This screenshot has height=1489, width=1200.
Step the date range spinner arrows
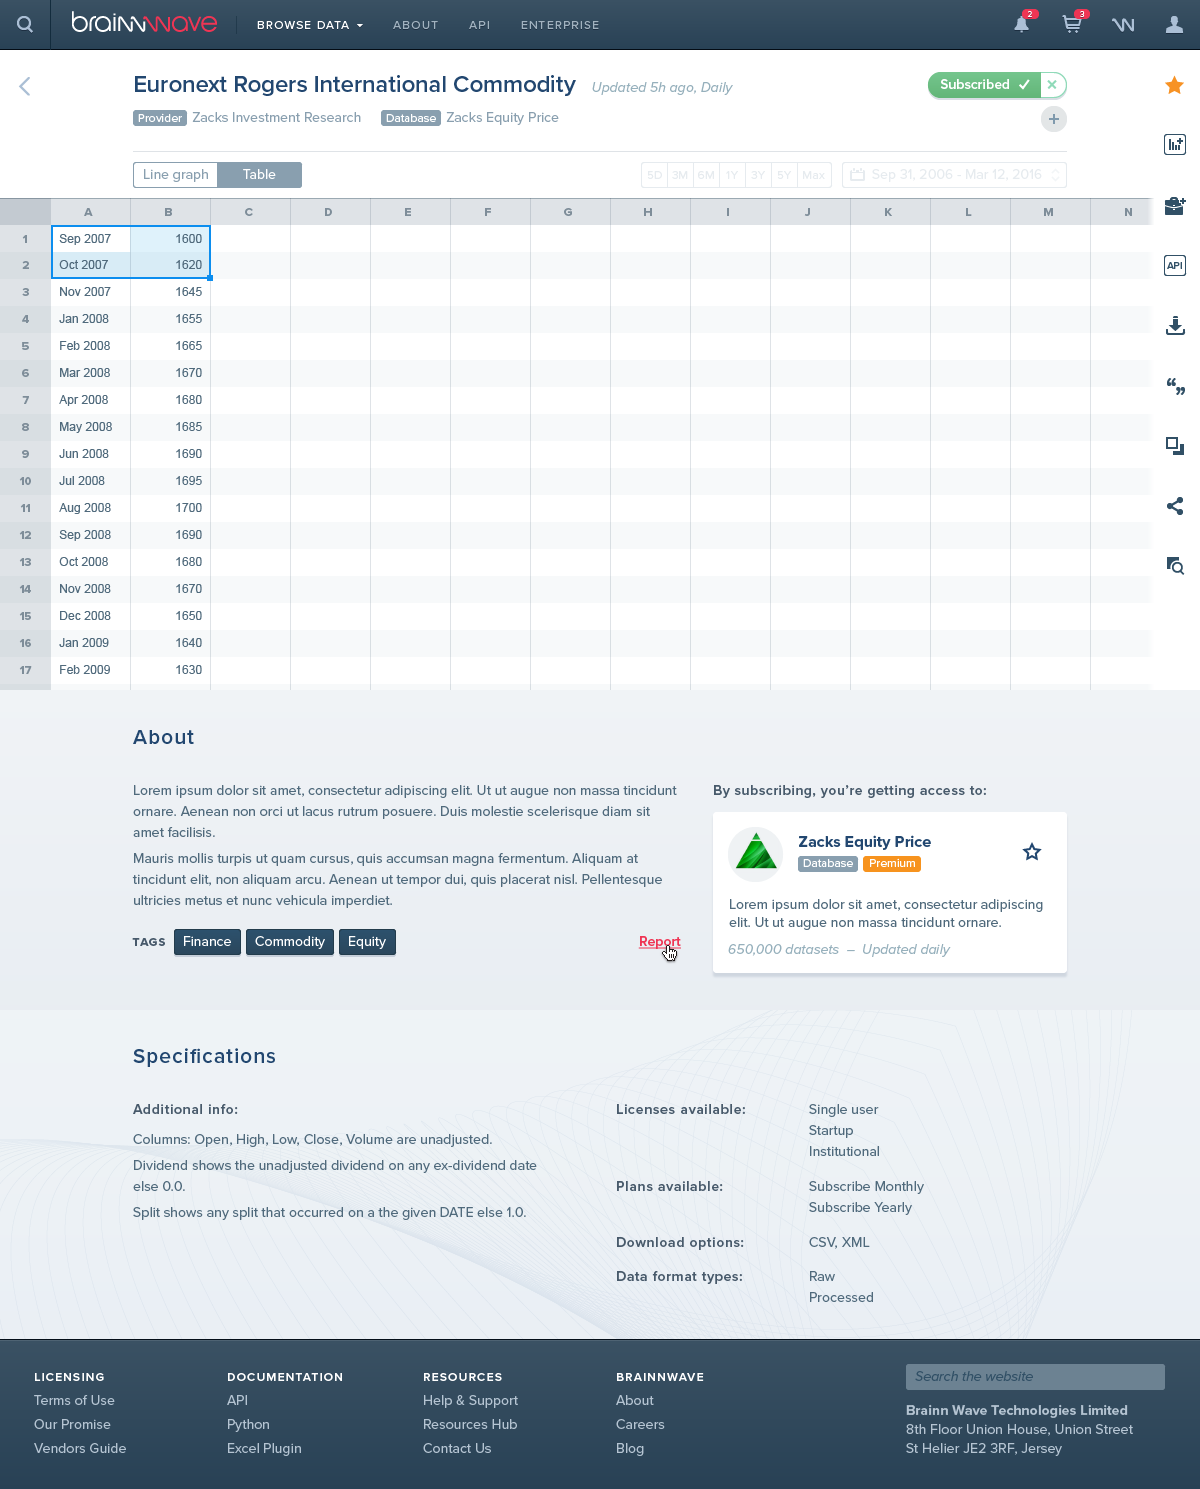1055,175
